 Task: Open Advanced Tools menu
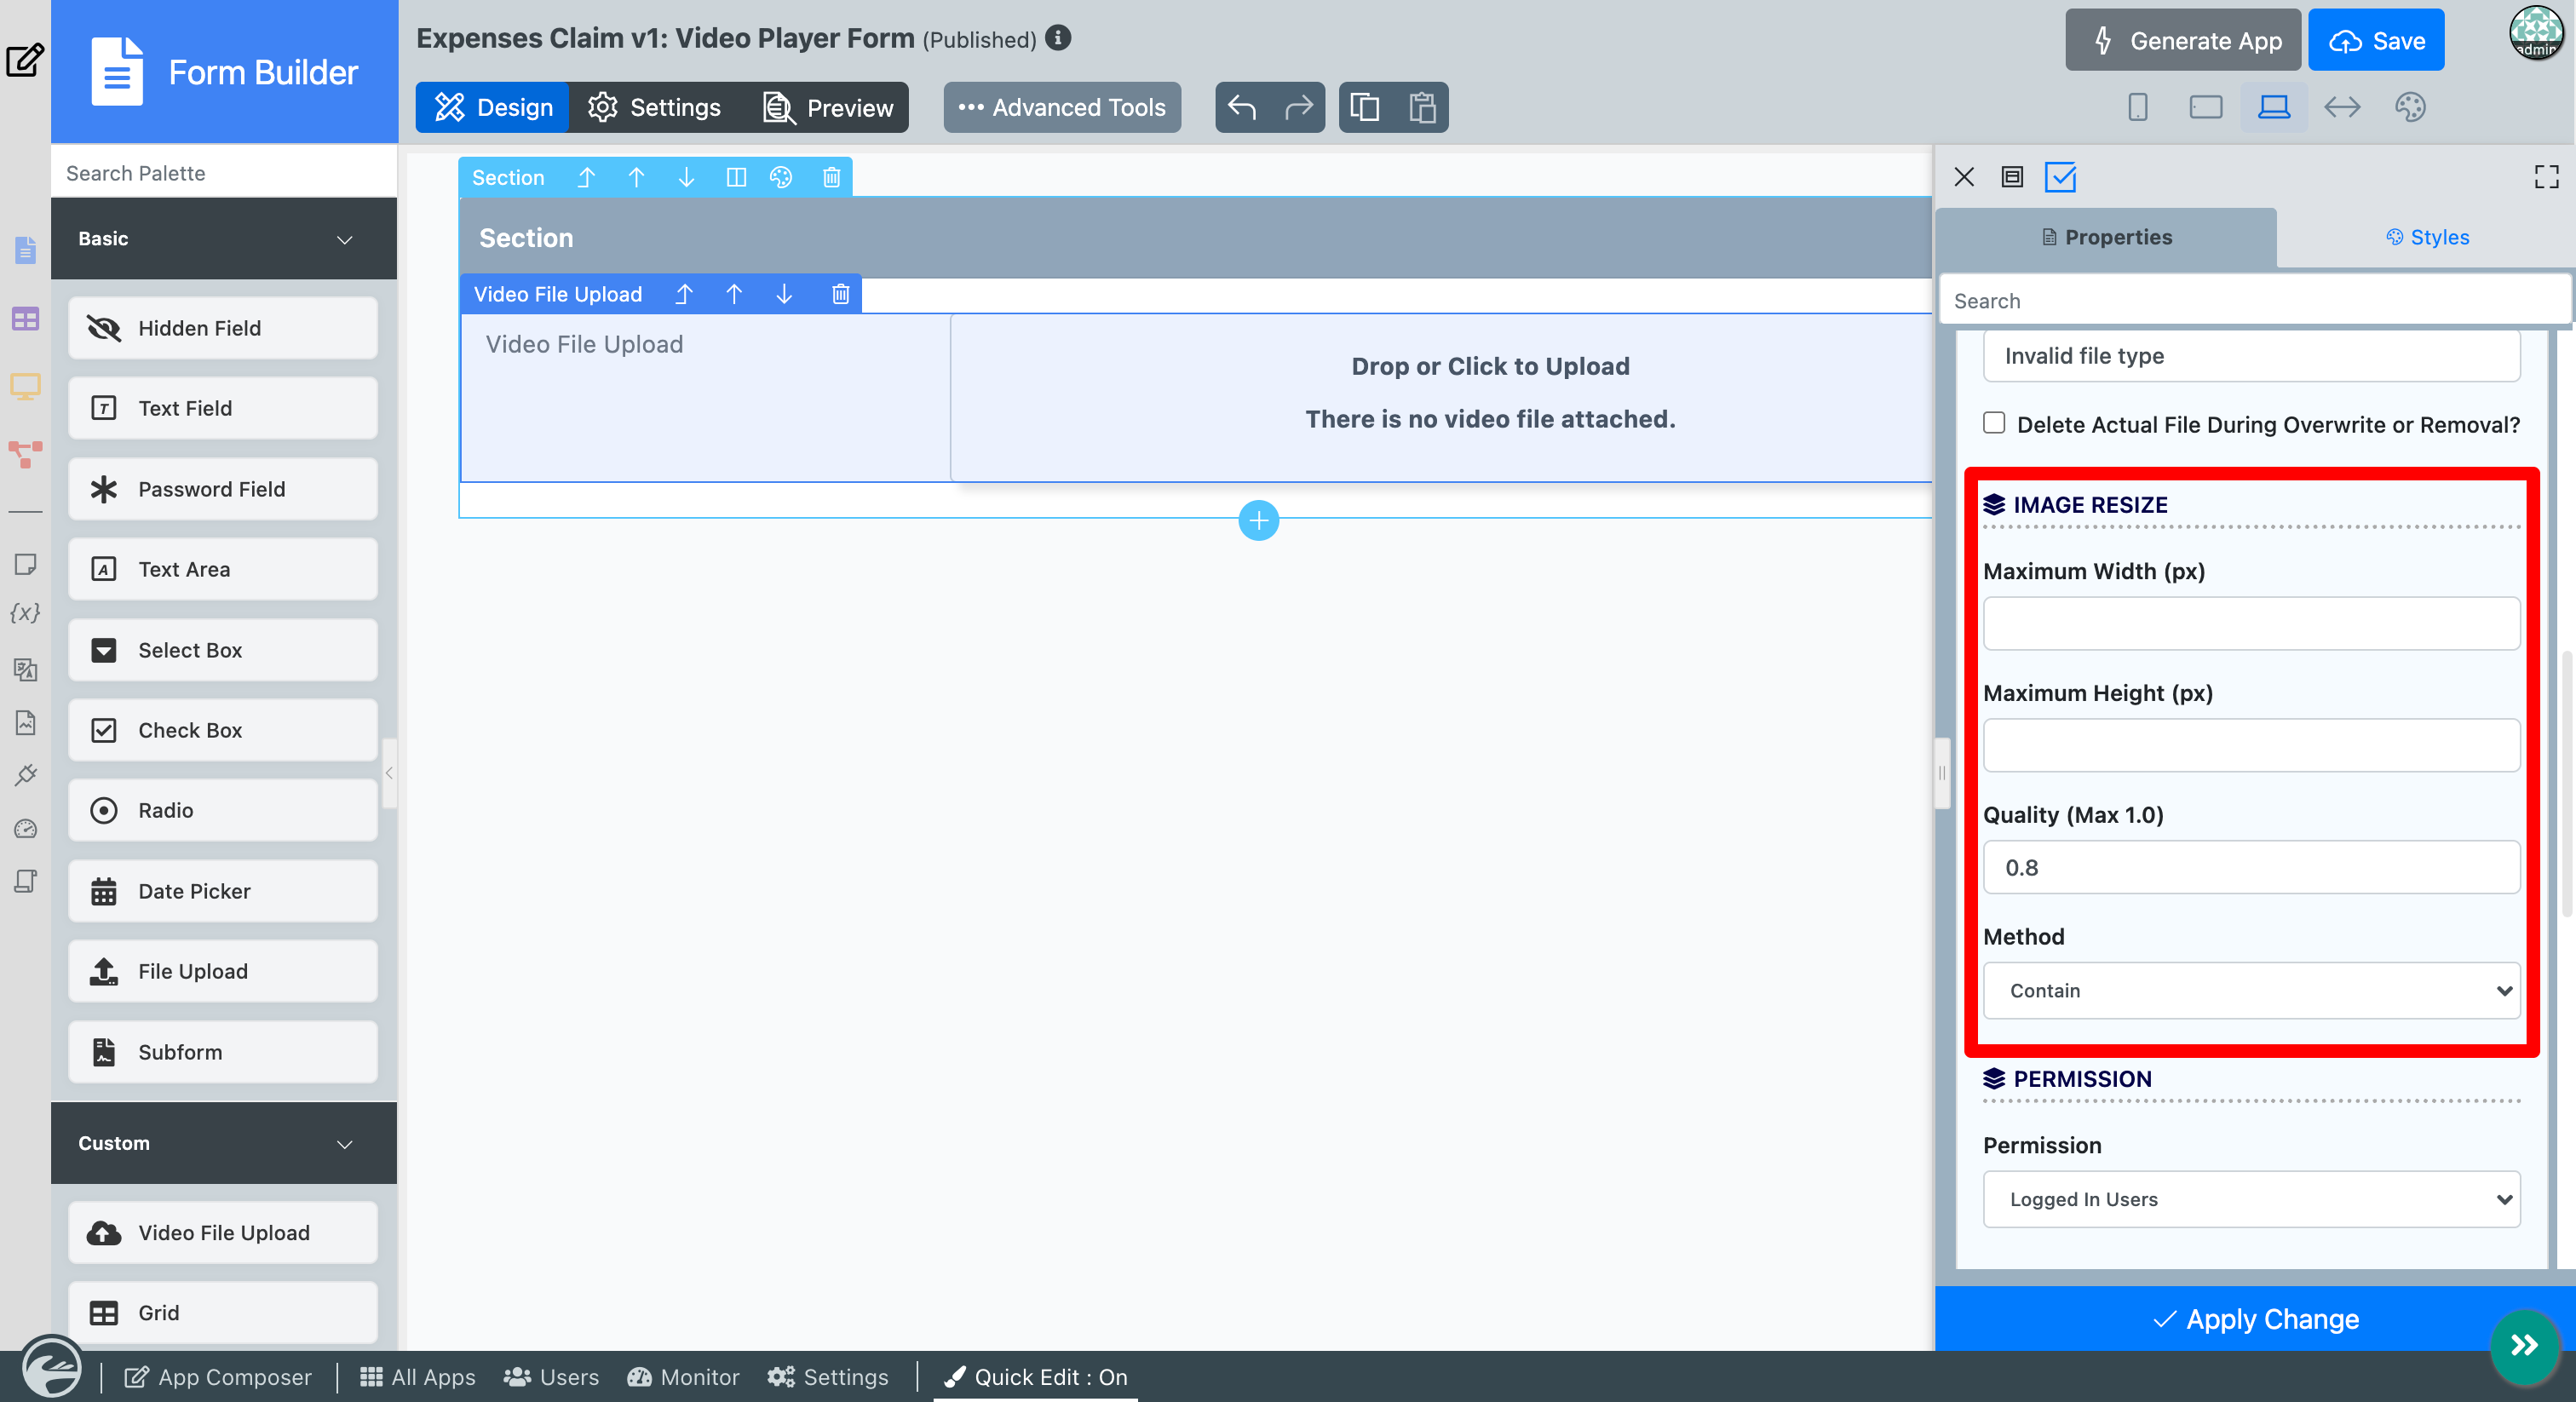(1062, 107)
